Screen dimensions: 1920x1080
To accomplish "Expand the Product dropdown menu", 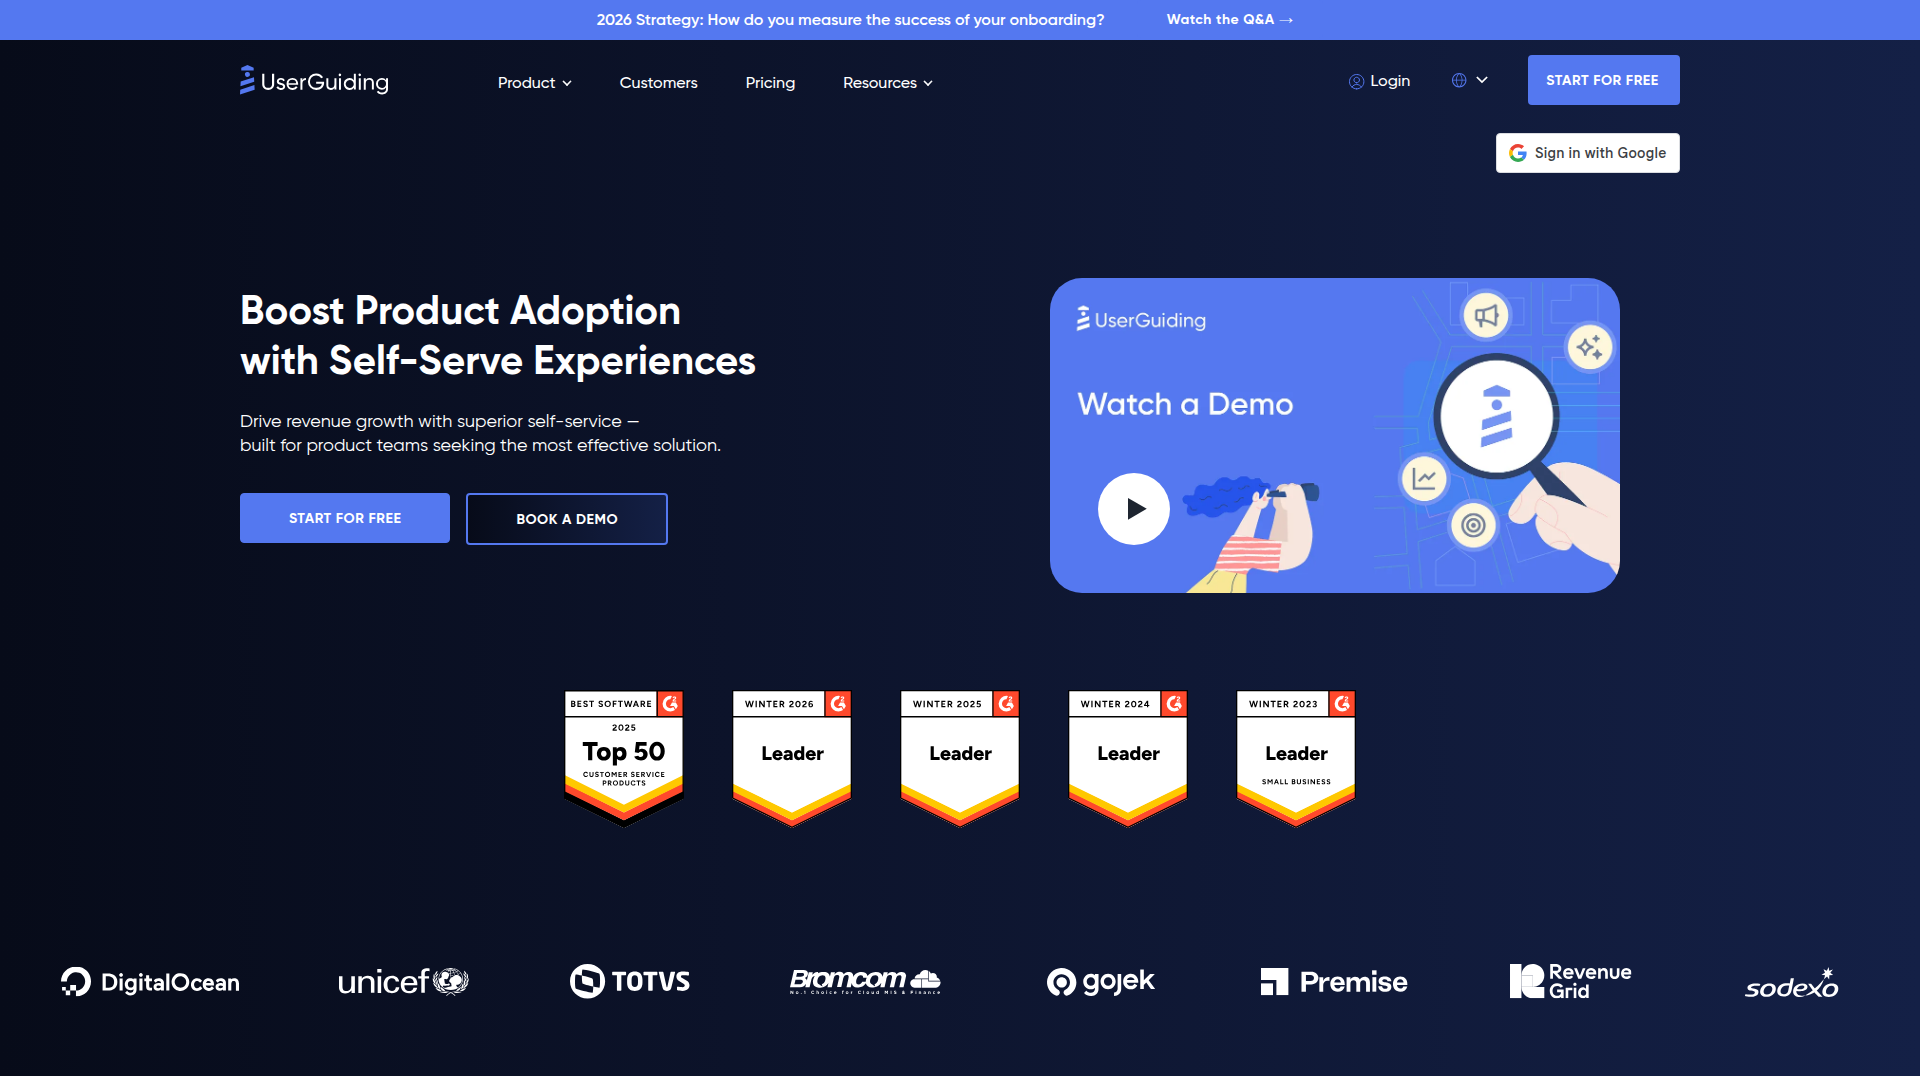I will [534, 83].
